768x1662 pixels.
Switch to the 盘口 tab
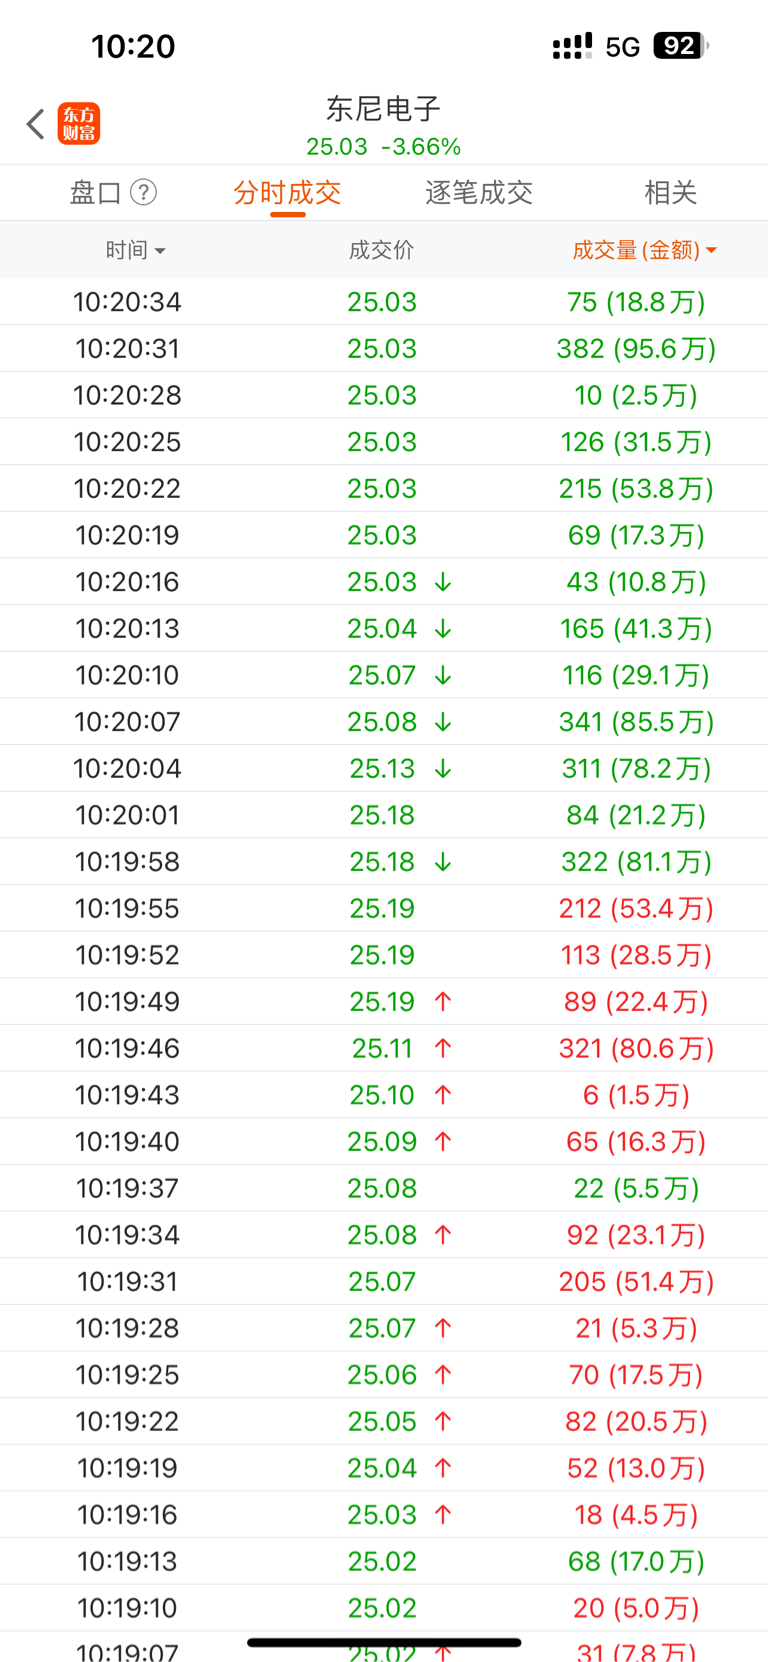coord(96,192)
